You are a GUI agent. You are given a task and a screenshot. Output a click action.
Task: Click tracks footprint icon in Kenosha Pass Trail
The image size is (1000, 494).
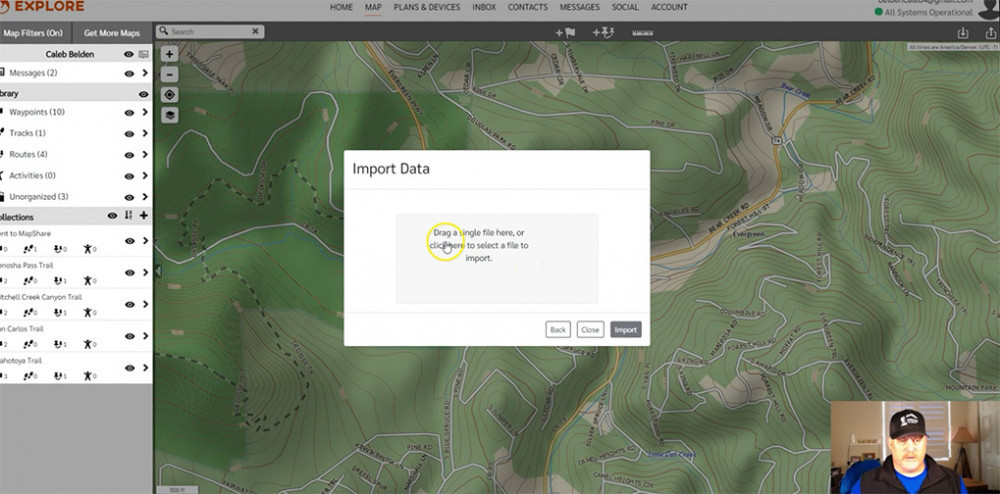pyautogui.click(x=29, y=280)
